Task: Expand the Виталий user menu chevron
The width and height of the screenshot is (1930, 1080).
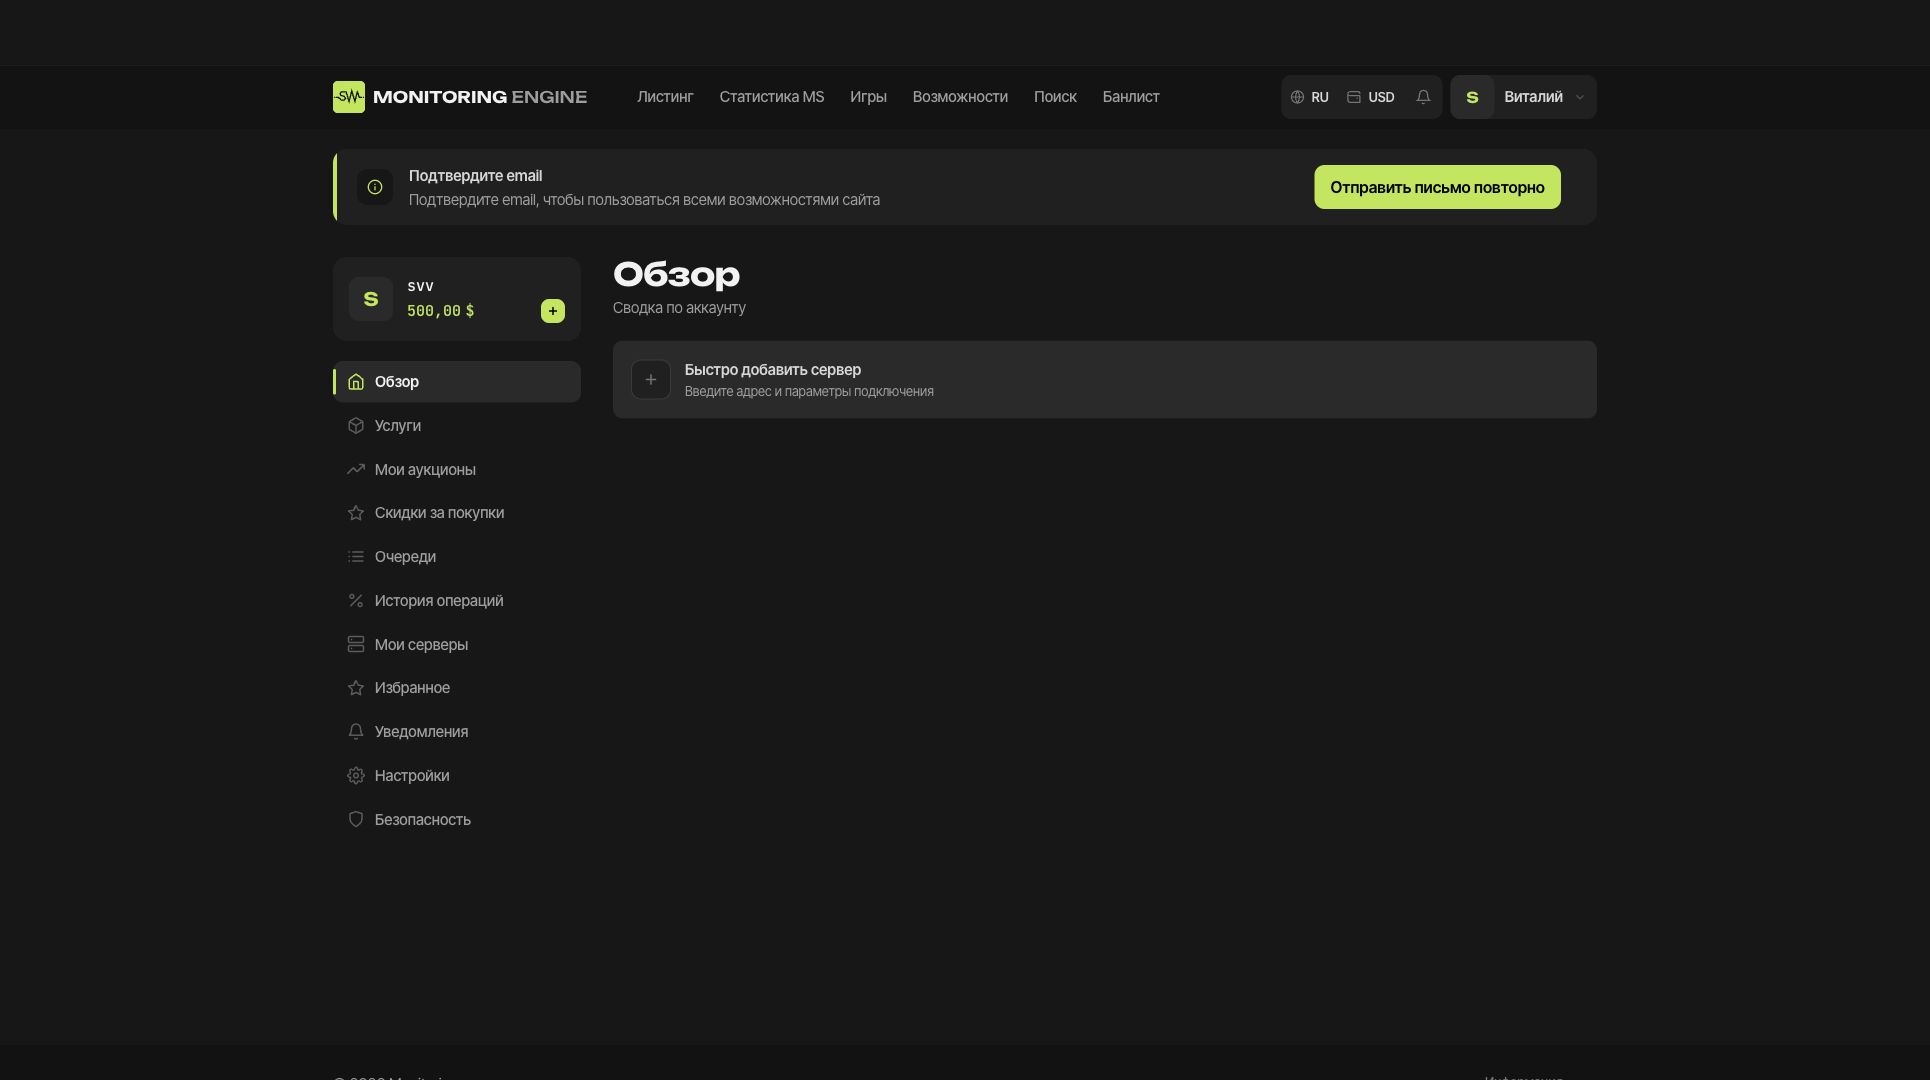Action: pos(1580,97)
